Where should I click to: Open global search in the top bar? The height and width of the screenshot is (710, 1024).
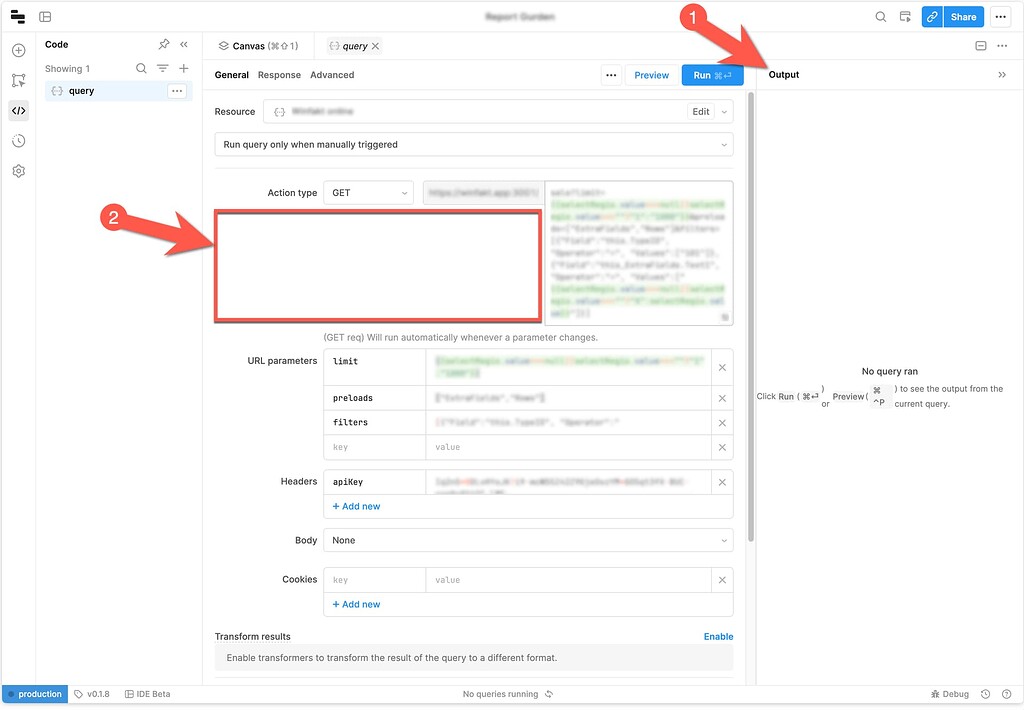tap(880, 16)
